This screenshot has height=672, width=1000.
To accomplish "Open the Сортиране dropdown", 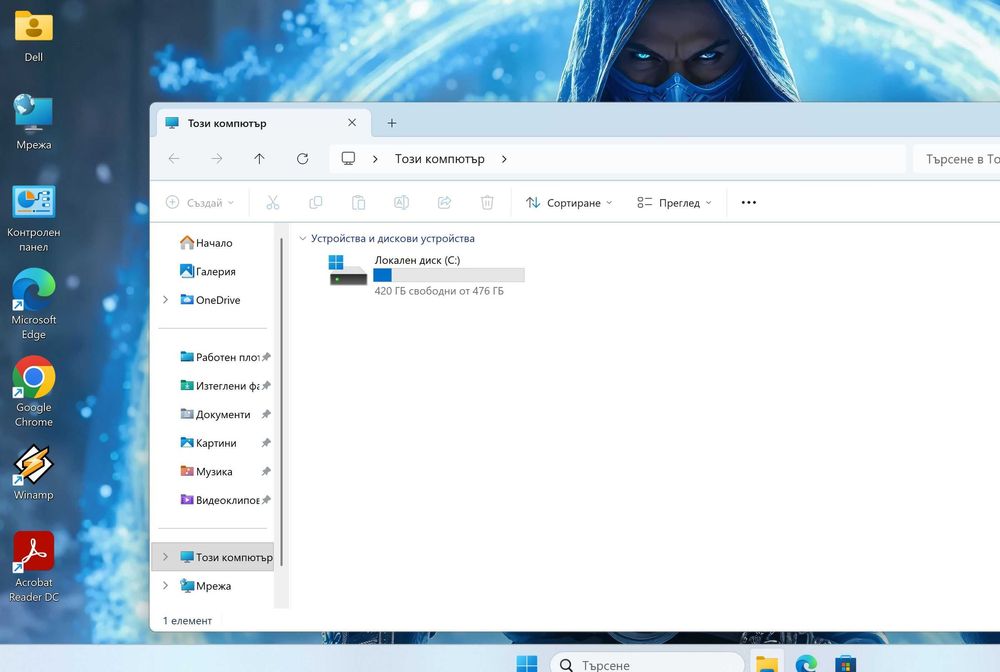I will coord(569,203).
